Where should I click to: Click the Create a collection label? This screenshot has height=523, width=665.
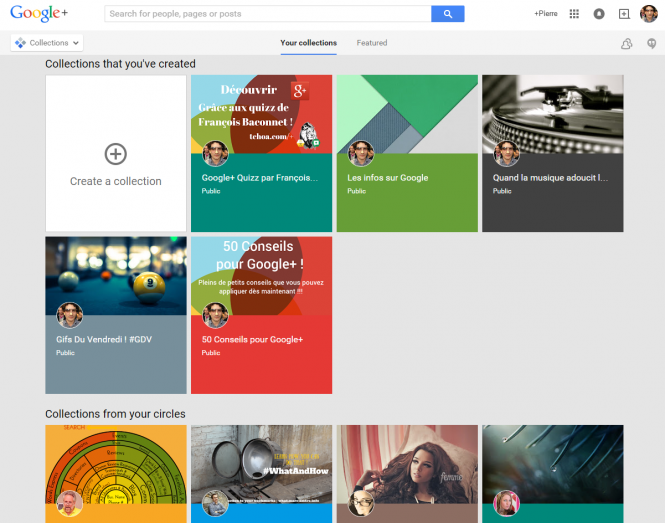coord(116,181)
